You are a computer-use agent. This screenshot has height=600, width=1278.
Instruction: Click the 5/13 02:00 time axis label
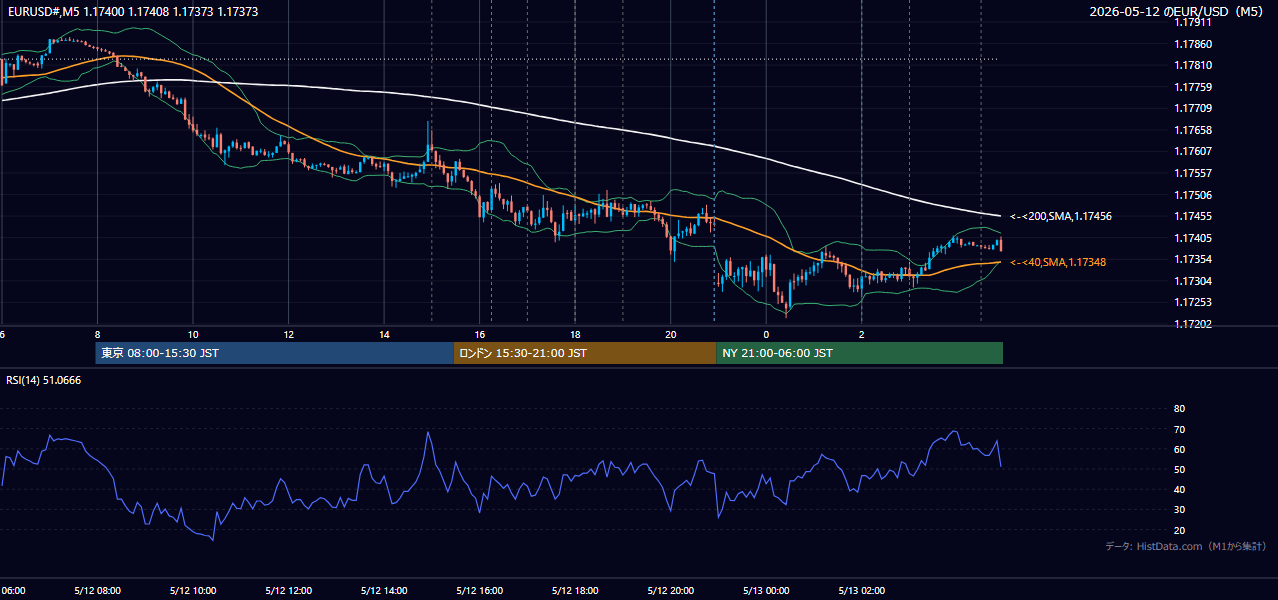[862, 590]
